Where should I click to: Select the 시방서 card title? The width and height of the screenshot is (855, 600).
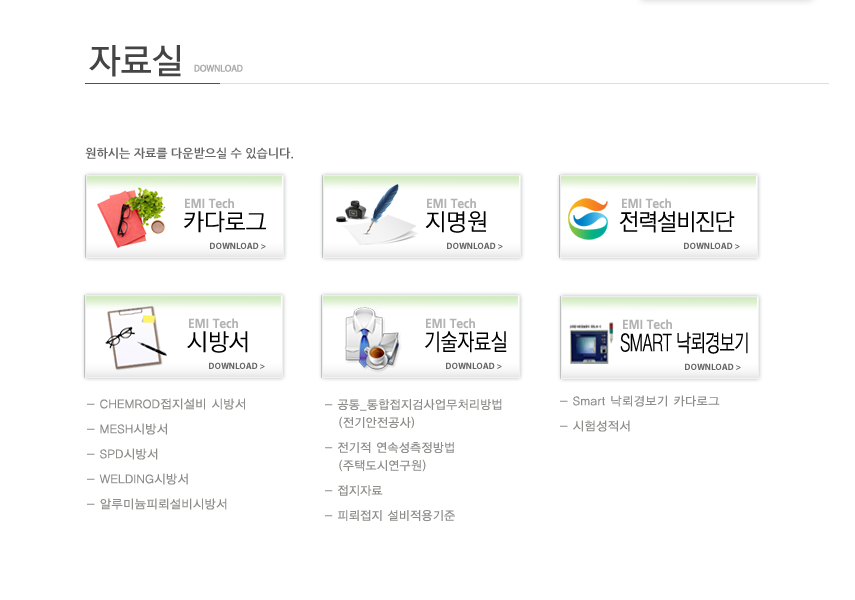tap(218, 341)
